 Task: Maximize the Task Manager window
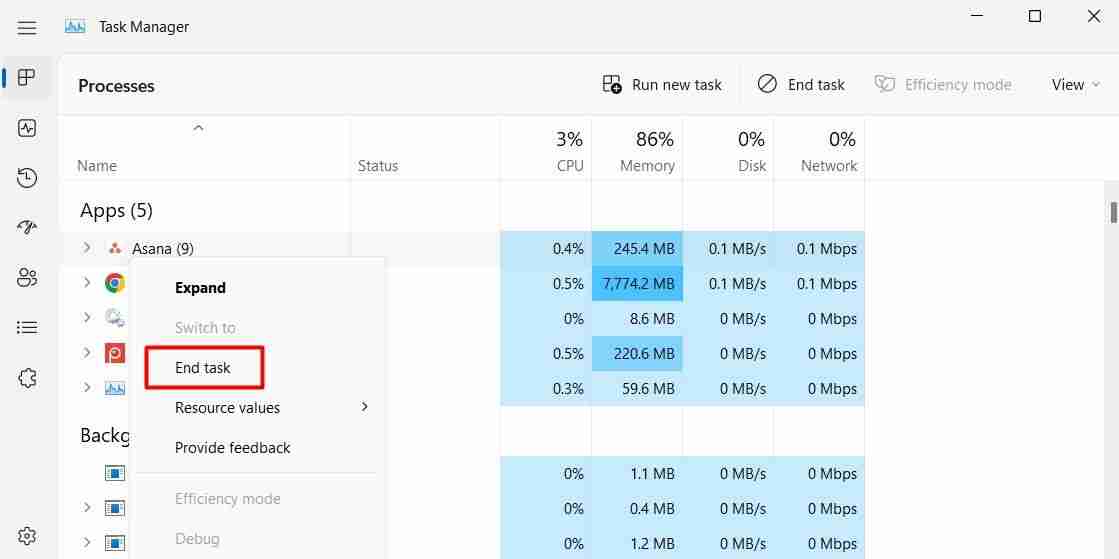1035,16
